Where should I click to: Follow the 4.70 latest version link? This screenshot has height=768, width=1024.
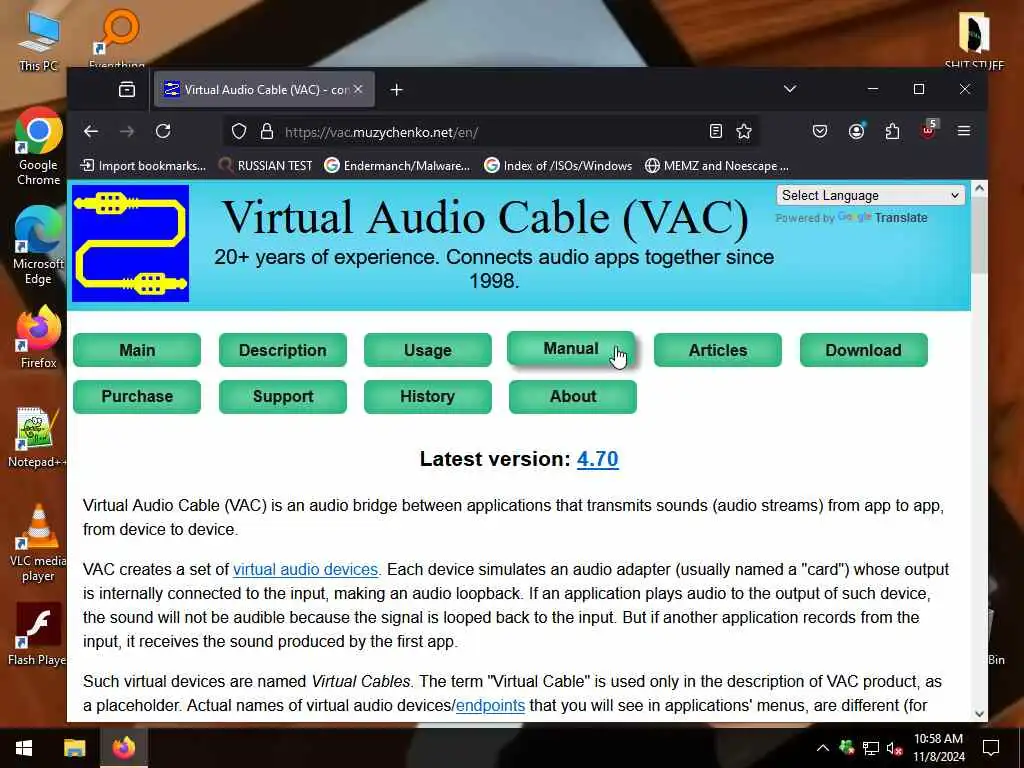(x=598, y=459)
